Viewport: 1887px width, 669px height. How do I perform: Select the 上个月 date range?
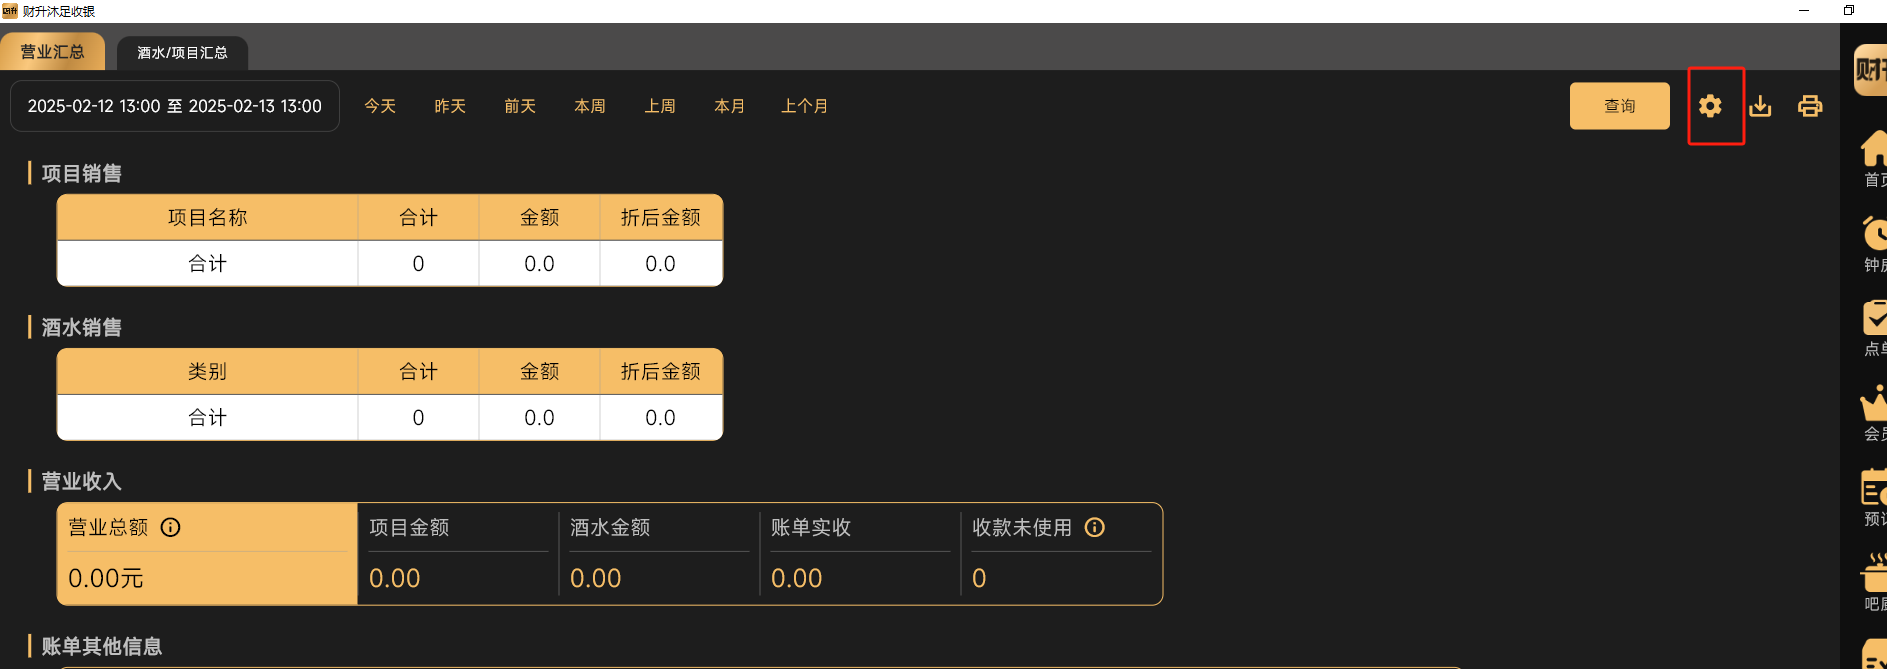coord(804,106)
